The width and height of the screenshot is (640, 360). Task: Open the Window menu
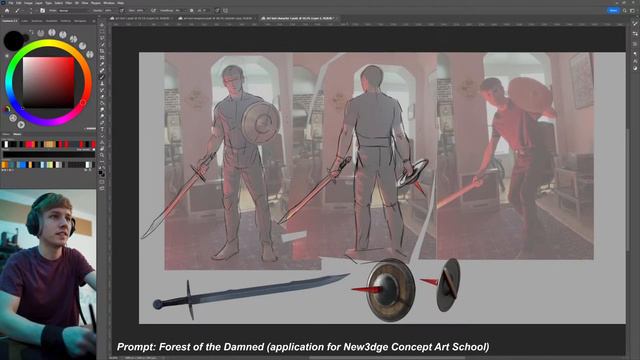click(109, 3)
